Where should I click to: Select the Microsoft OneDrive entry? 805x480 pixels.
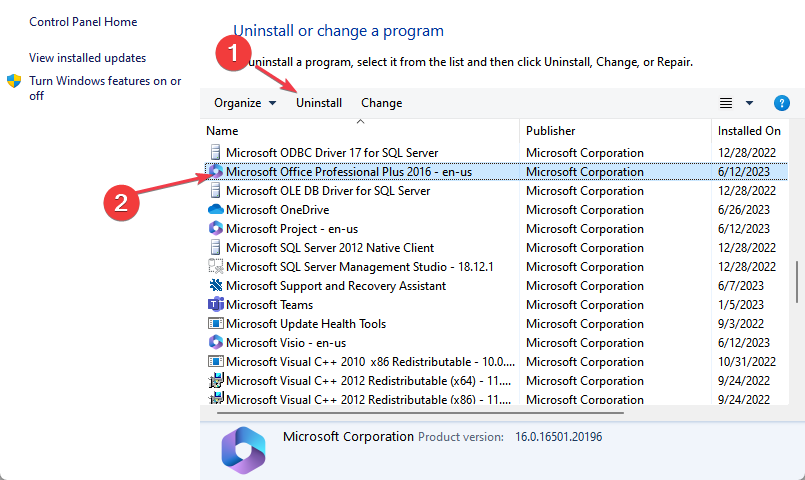coord(278,210)
